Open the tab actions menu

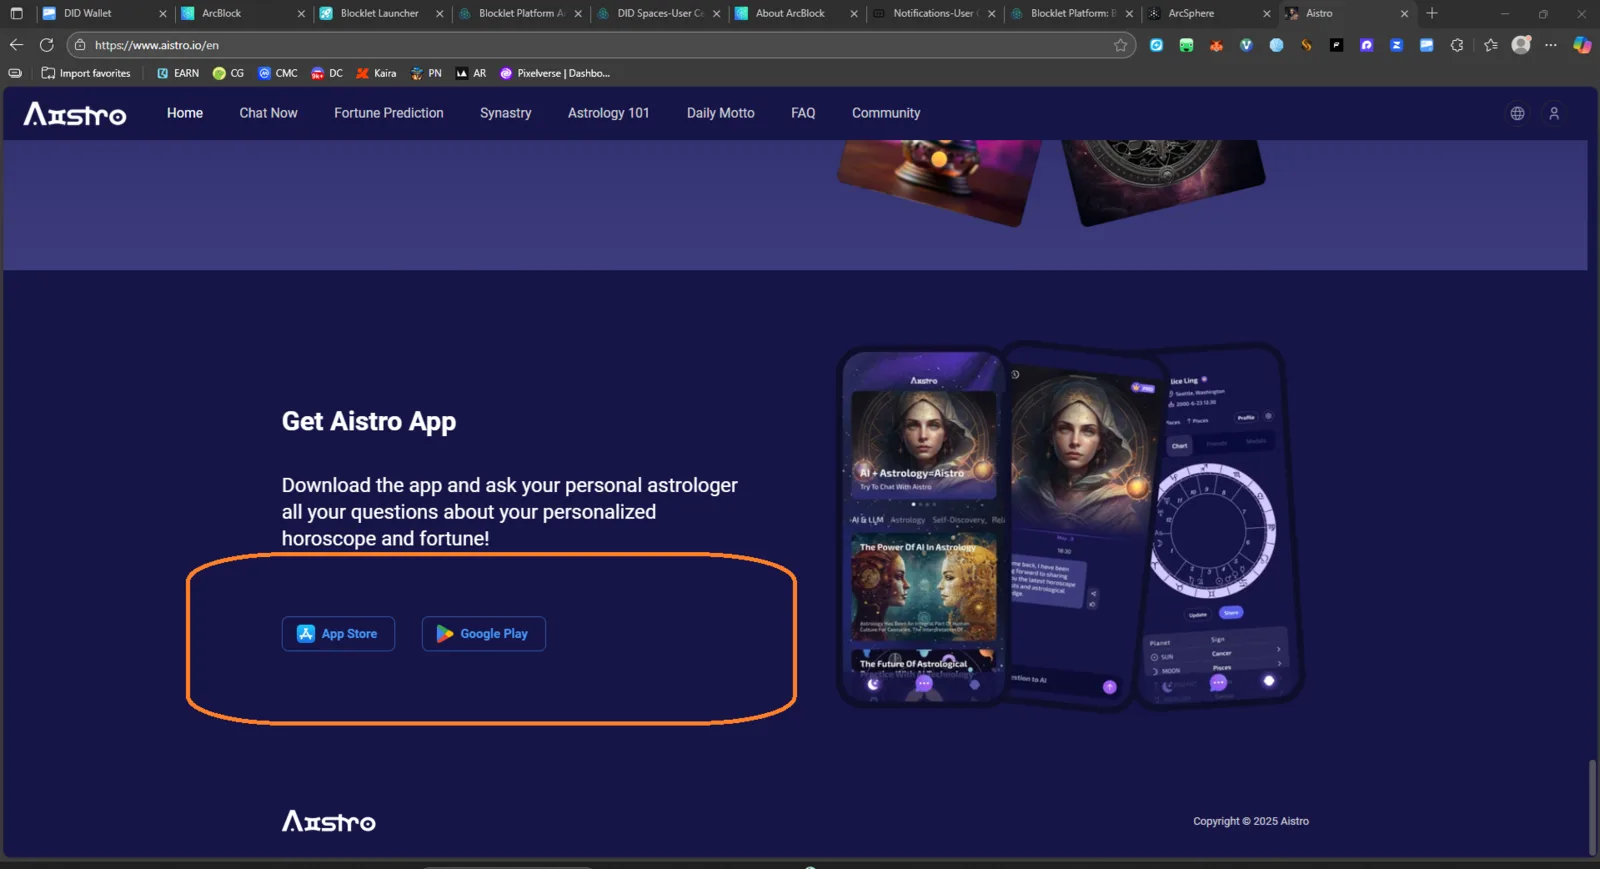(16, 13)
